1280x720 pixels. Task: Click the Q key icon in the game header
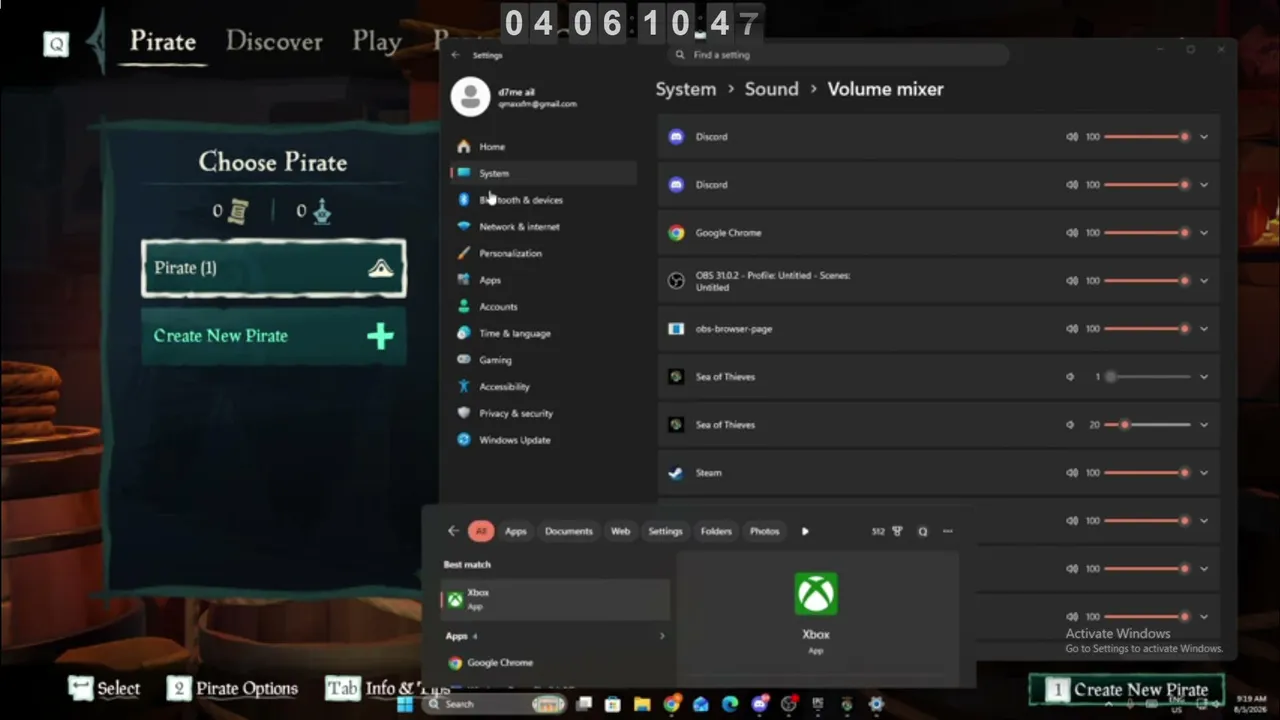tap(56, 43)
